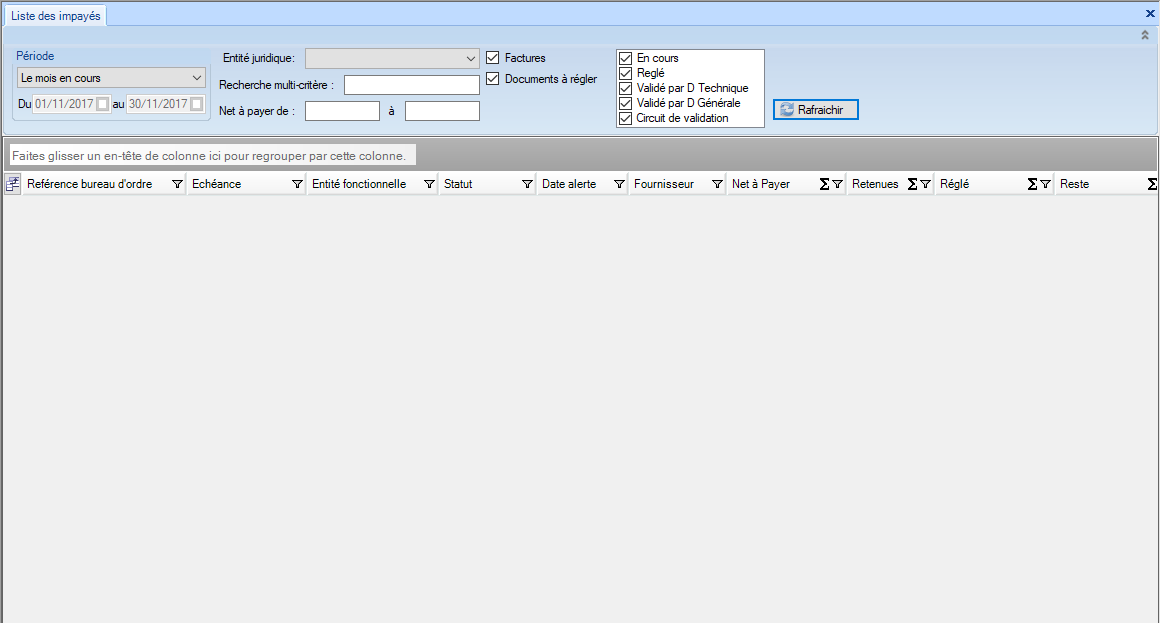Click sum icon on Réglé column

pyautogui.click(x=1032, y=185)
